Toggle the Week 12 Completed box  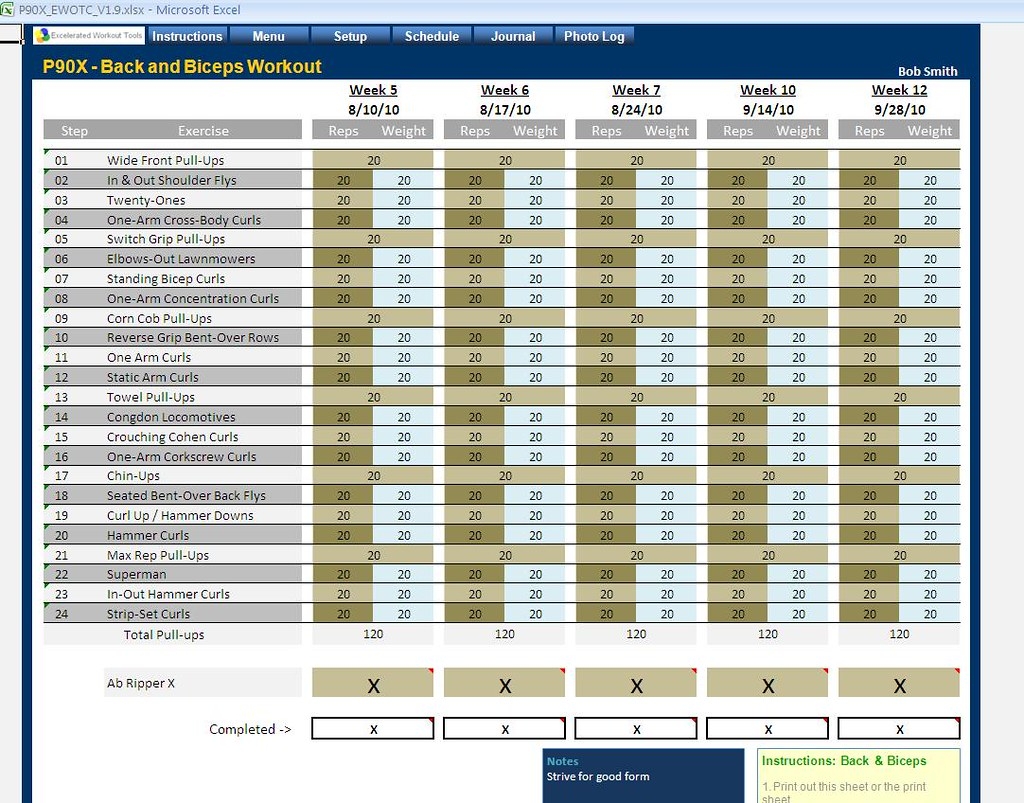point(899,729)
